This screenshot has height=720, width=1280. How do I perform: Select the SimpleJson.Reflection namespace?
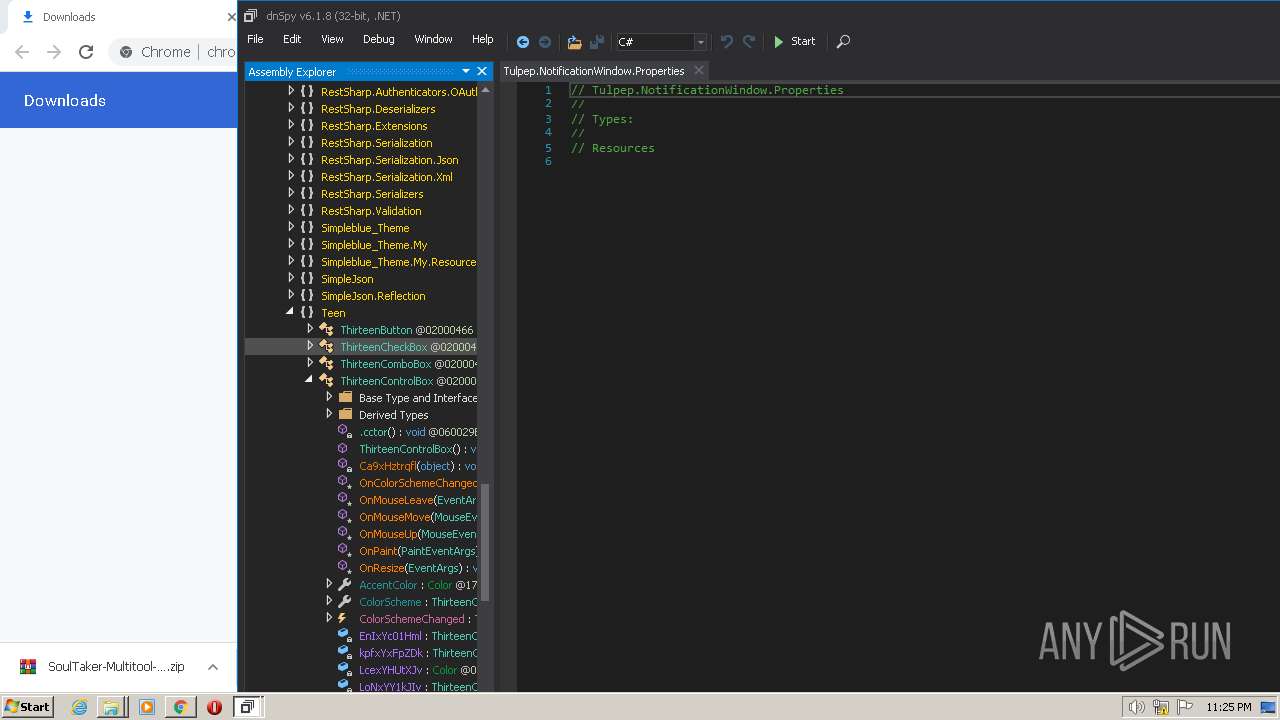373,296
